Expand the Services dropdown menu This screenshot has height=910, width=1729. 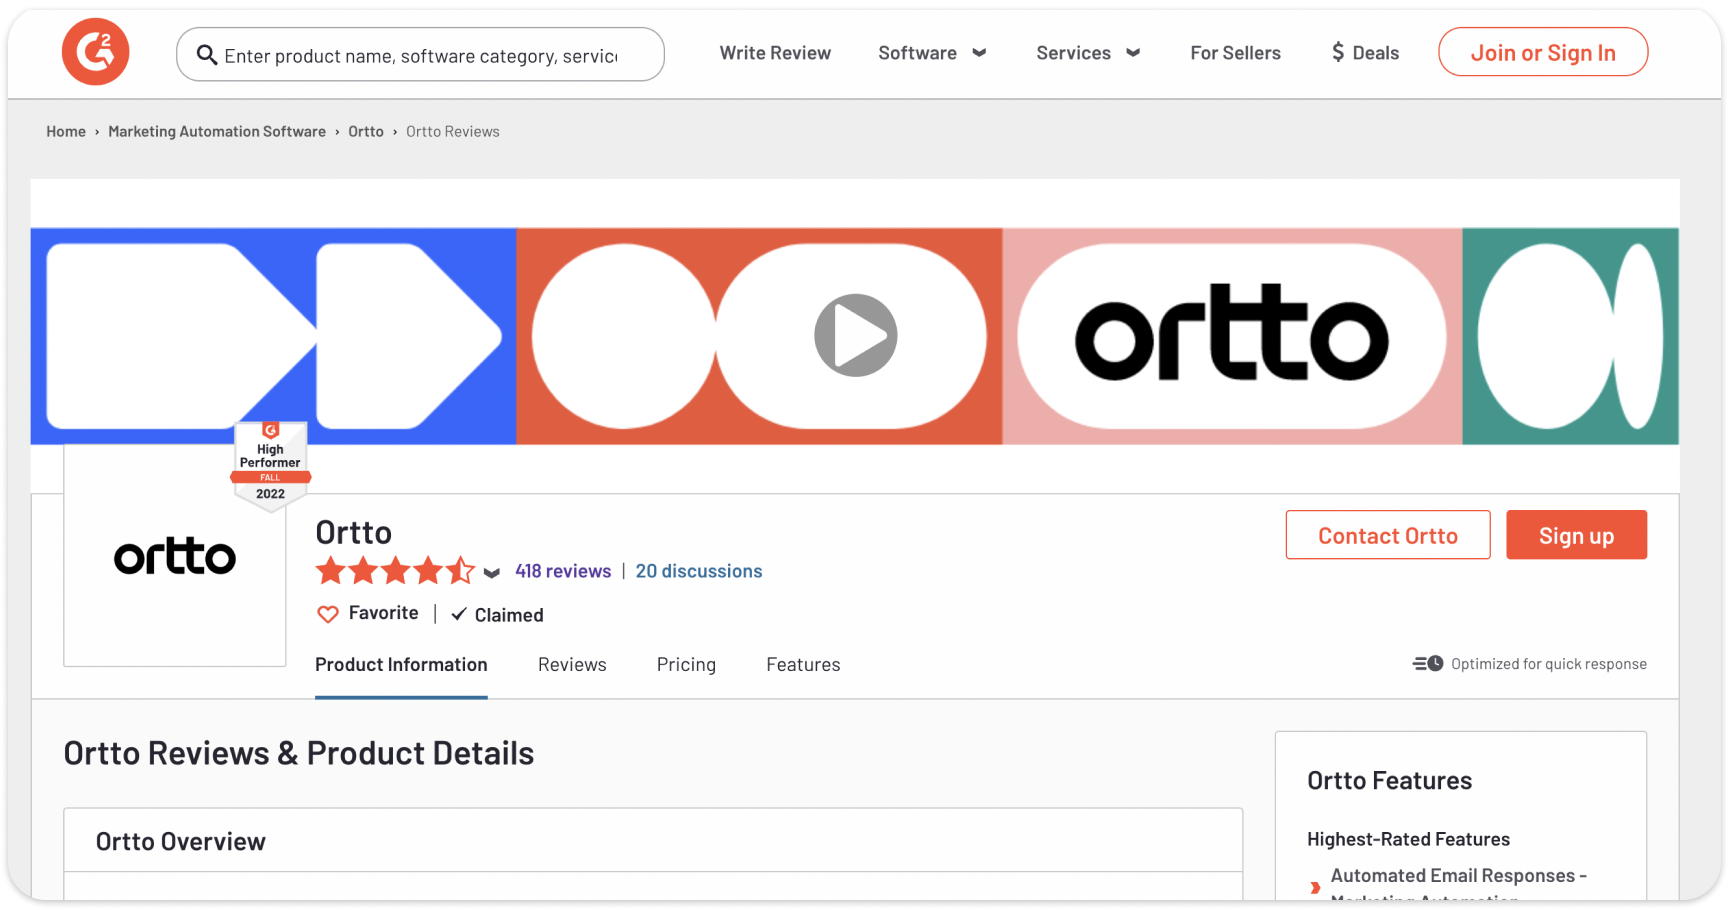click(1088, 53)
